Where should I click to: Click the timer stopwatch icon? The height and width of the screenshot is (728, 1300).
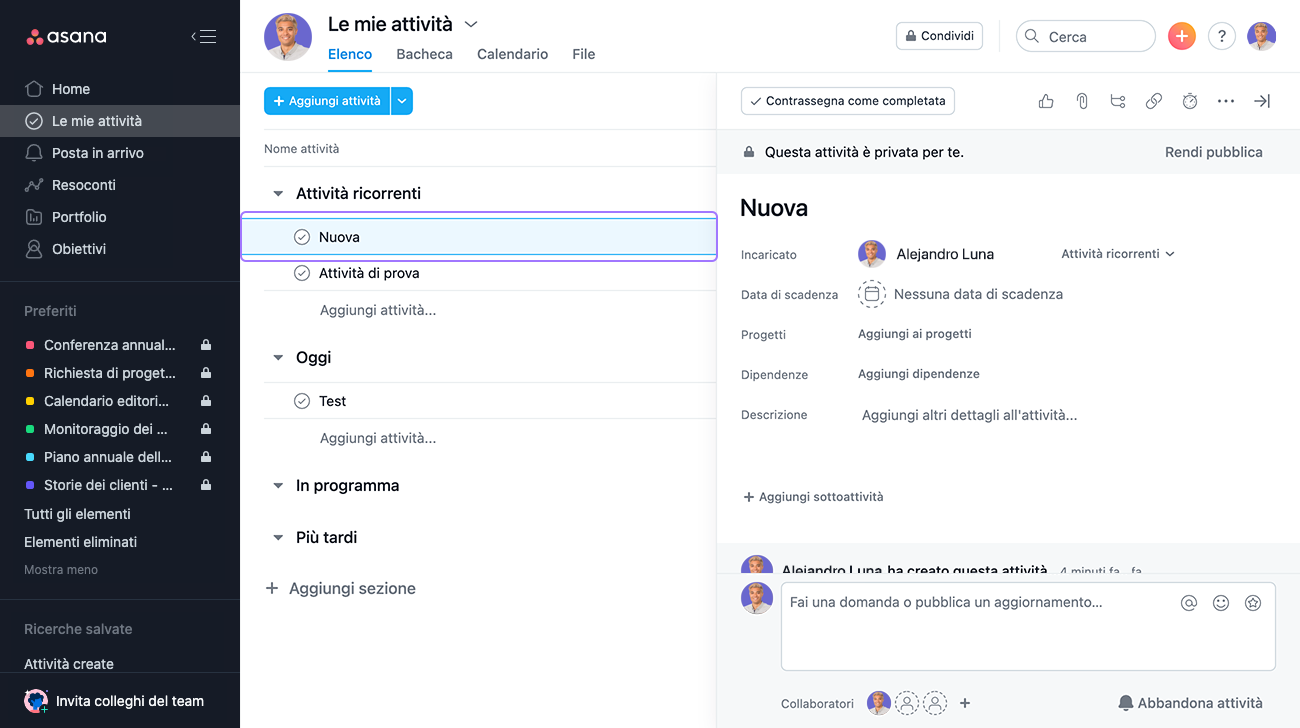[x=1190, y=101]
